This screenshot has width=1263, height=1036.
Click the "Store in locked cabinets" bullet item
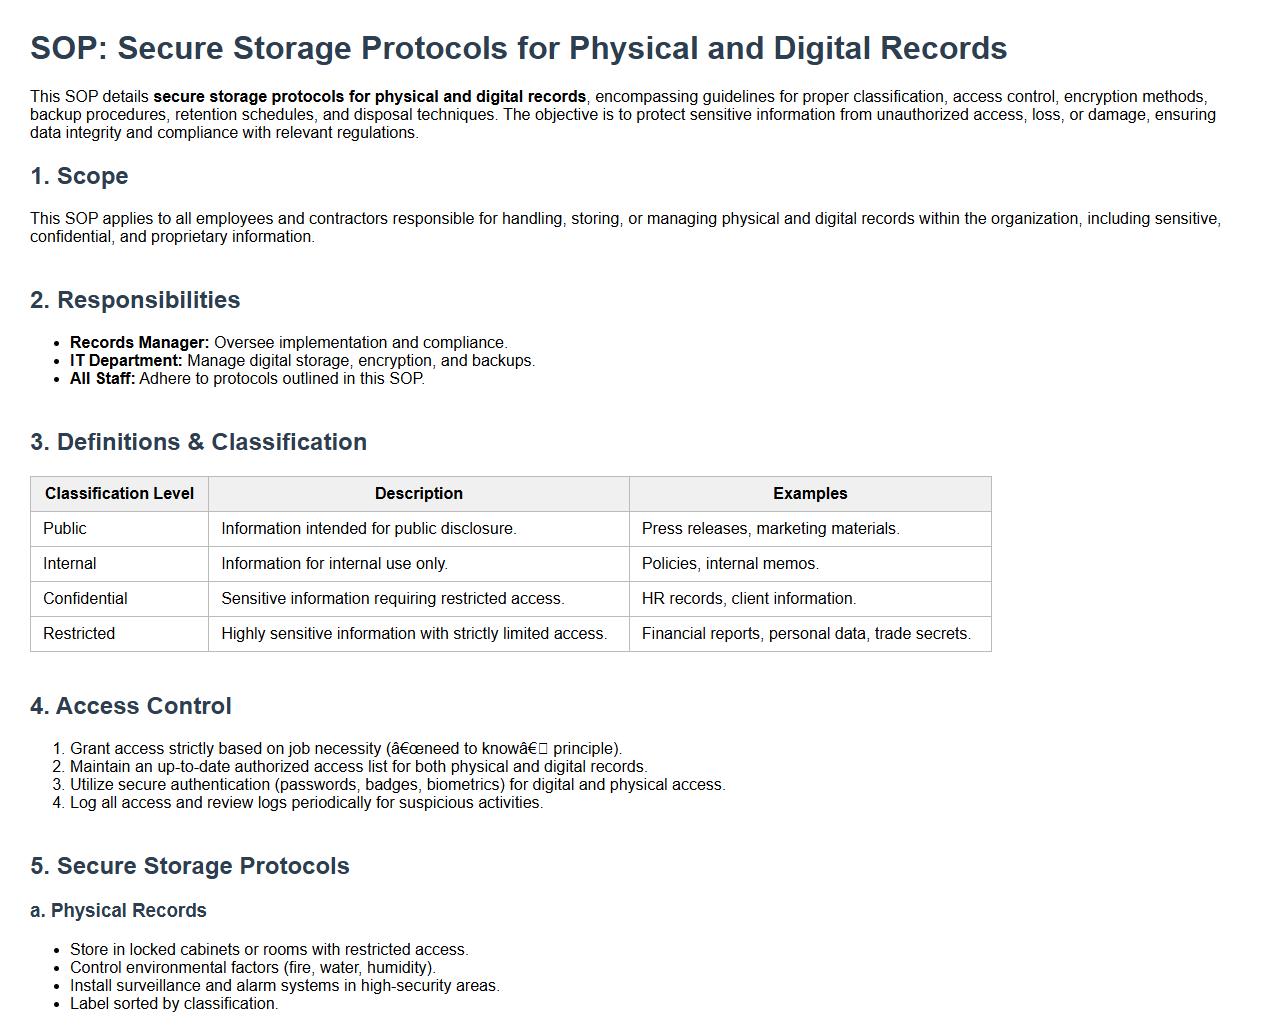click(268, 950)
